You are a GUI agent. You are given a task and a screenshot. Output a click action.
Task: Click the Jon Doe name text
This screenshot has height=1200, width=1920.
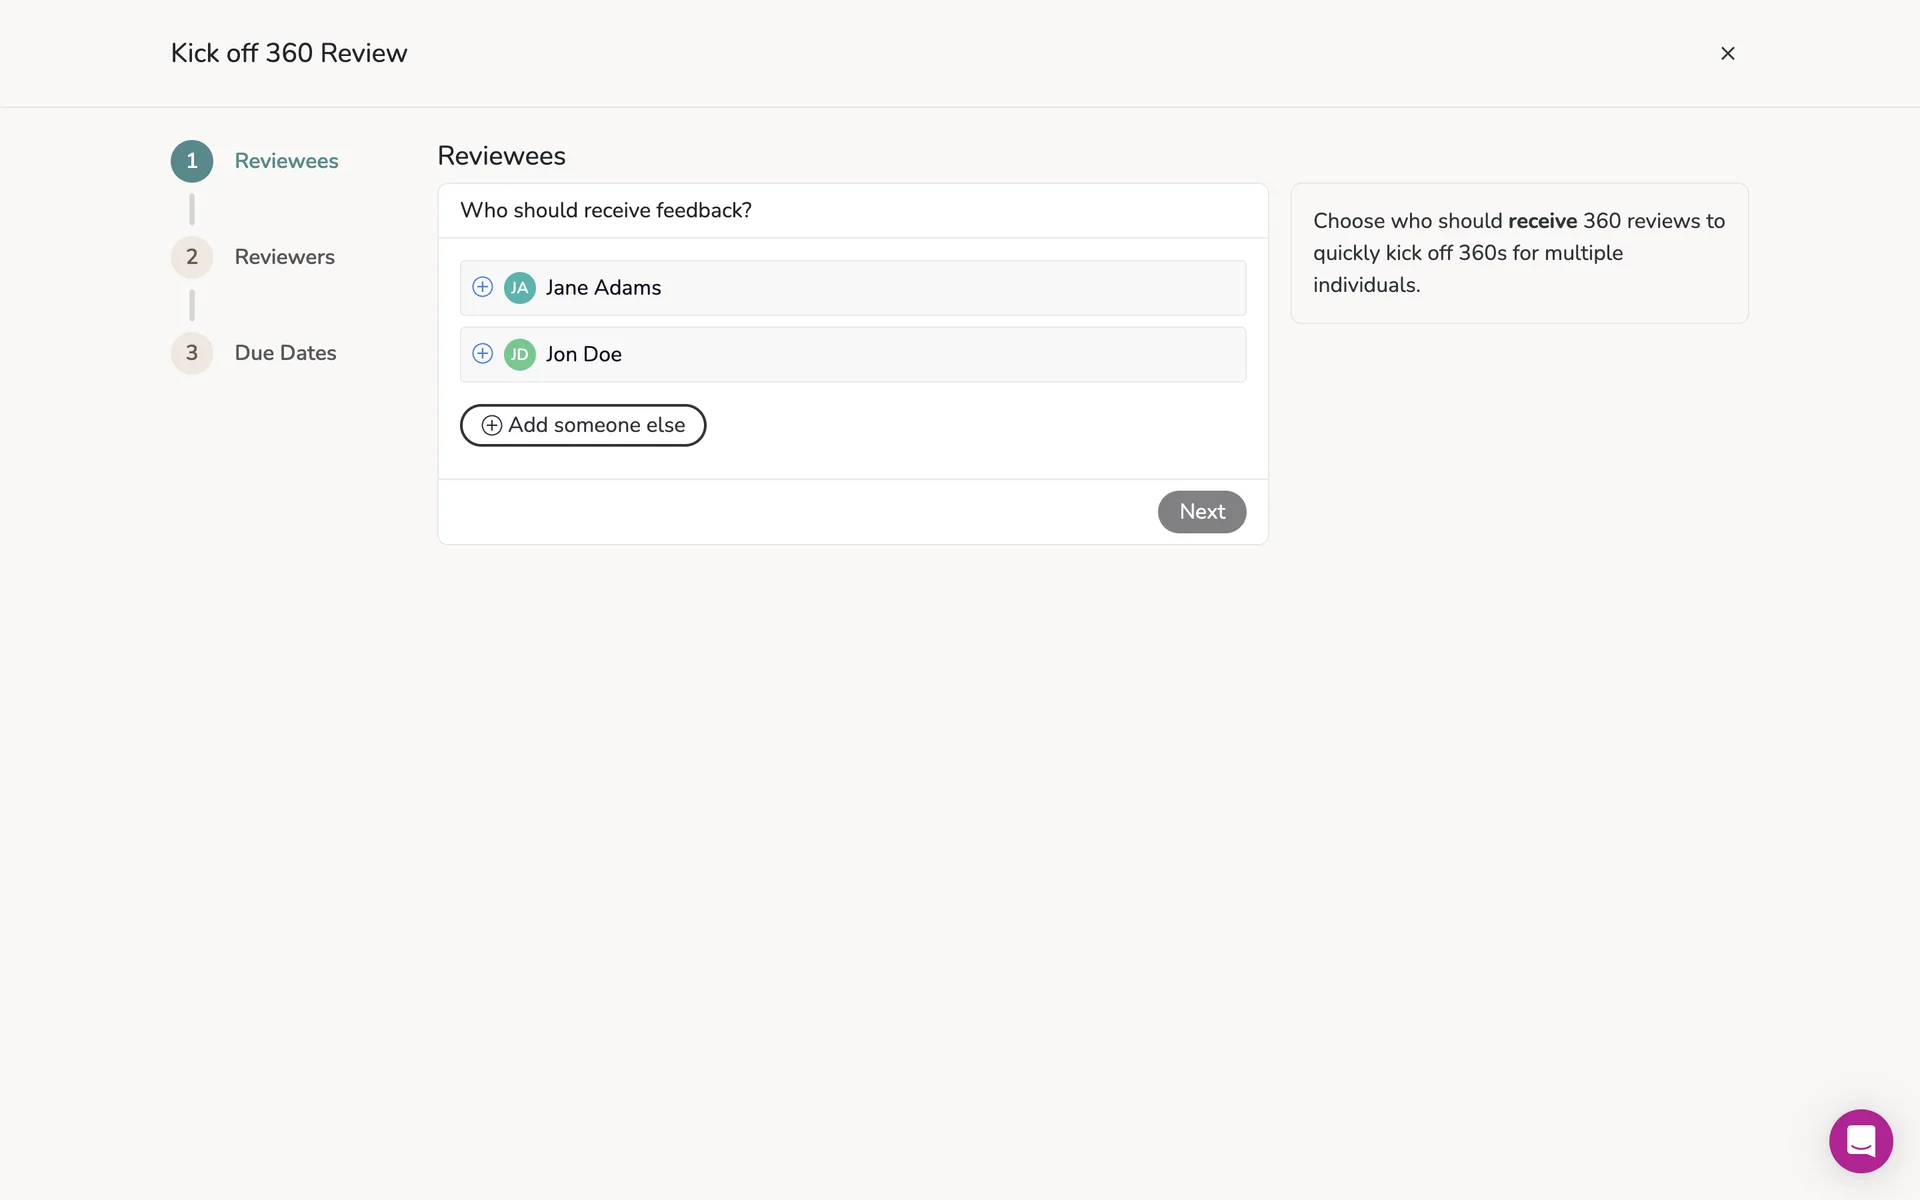[583, 355]
